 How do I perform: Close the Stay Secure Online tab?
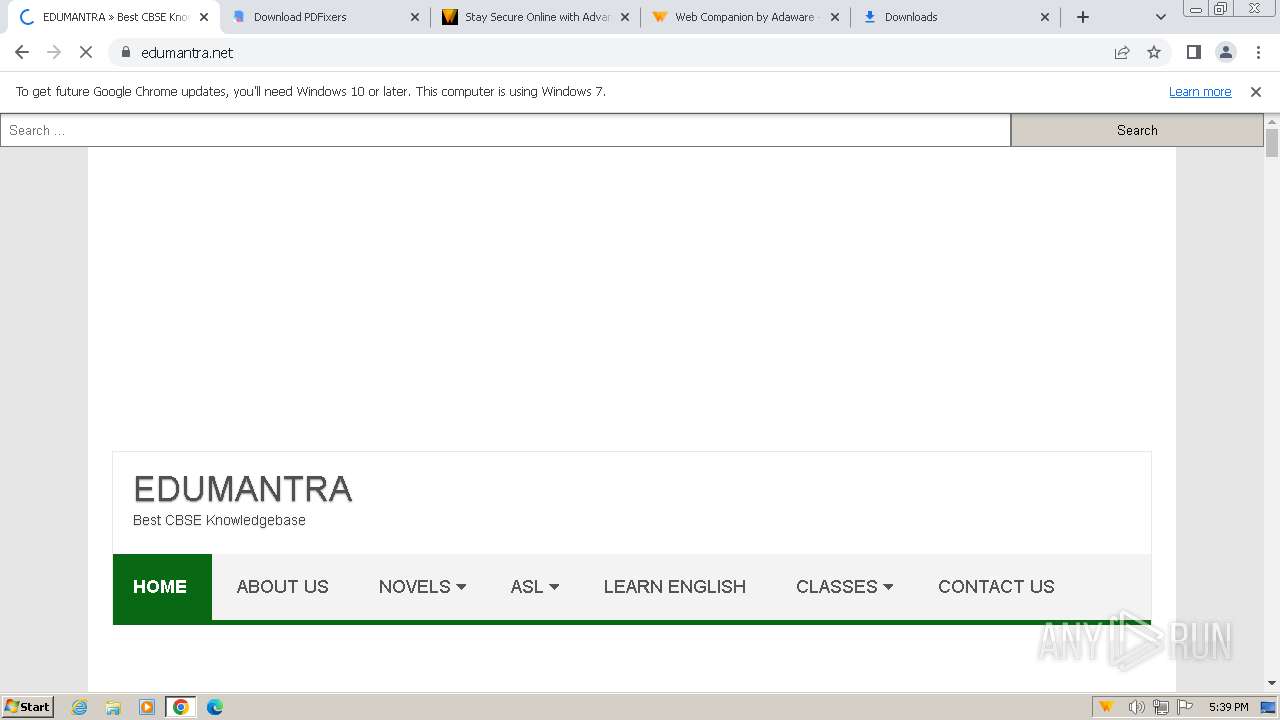tap(625, 17)
